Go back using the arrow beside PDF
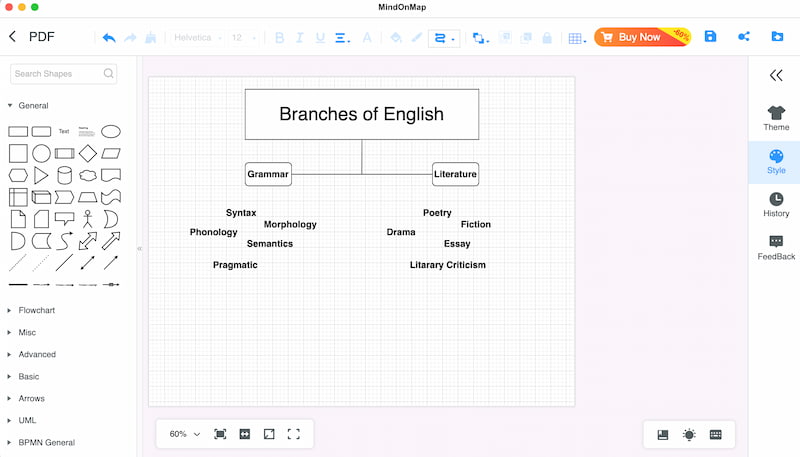Viewport: 800px width, 457px height. tap(13, 37)
